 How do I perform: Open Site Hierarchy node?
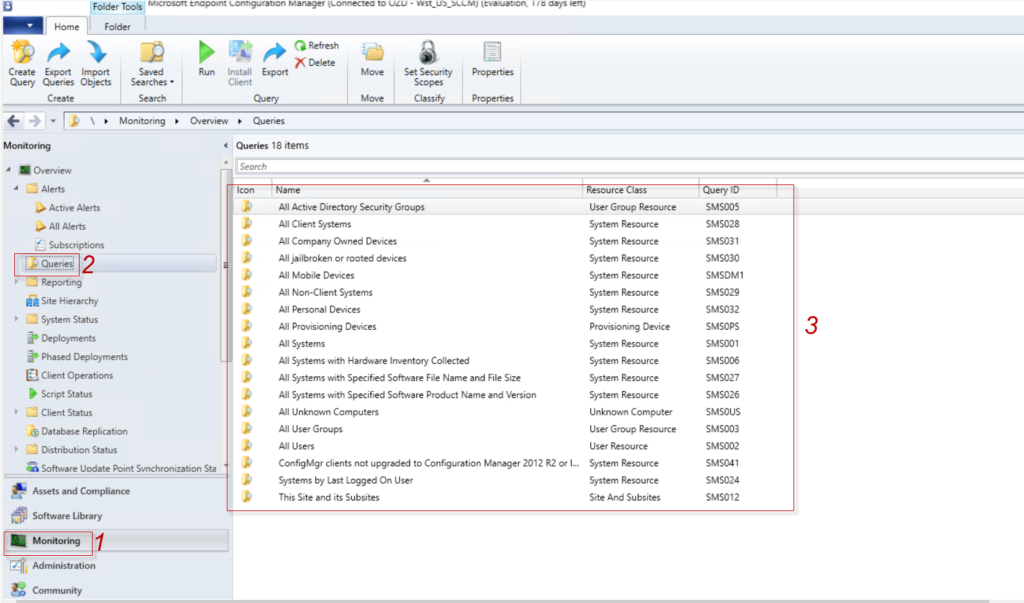[x=69, y=301]
